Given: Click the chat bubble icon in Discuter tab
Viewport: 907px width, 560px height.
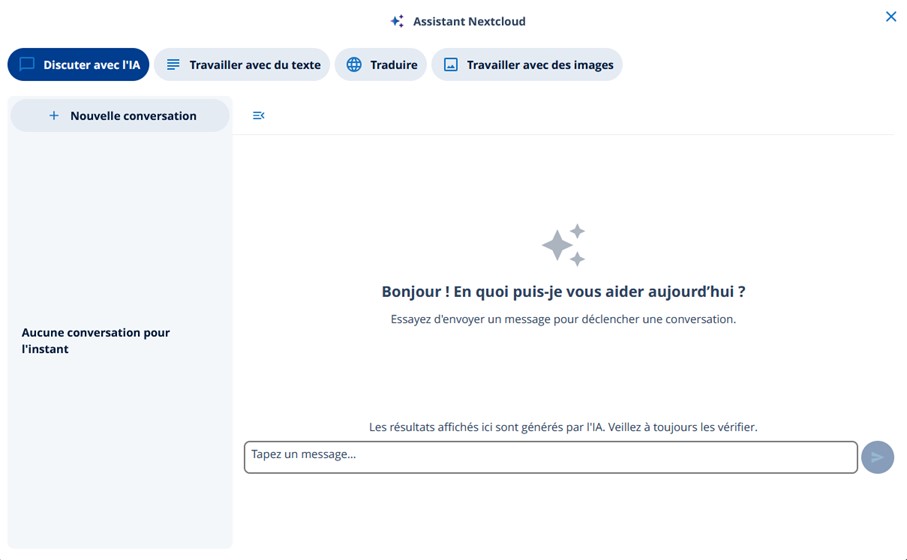Looking at the screenshot, I should point(27,64).
